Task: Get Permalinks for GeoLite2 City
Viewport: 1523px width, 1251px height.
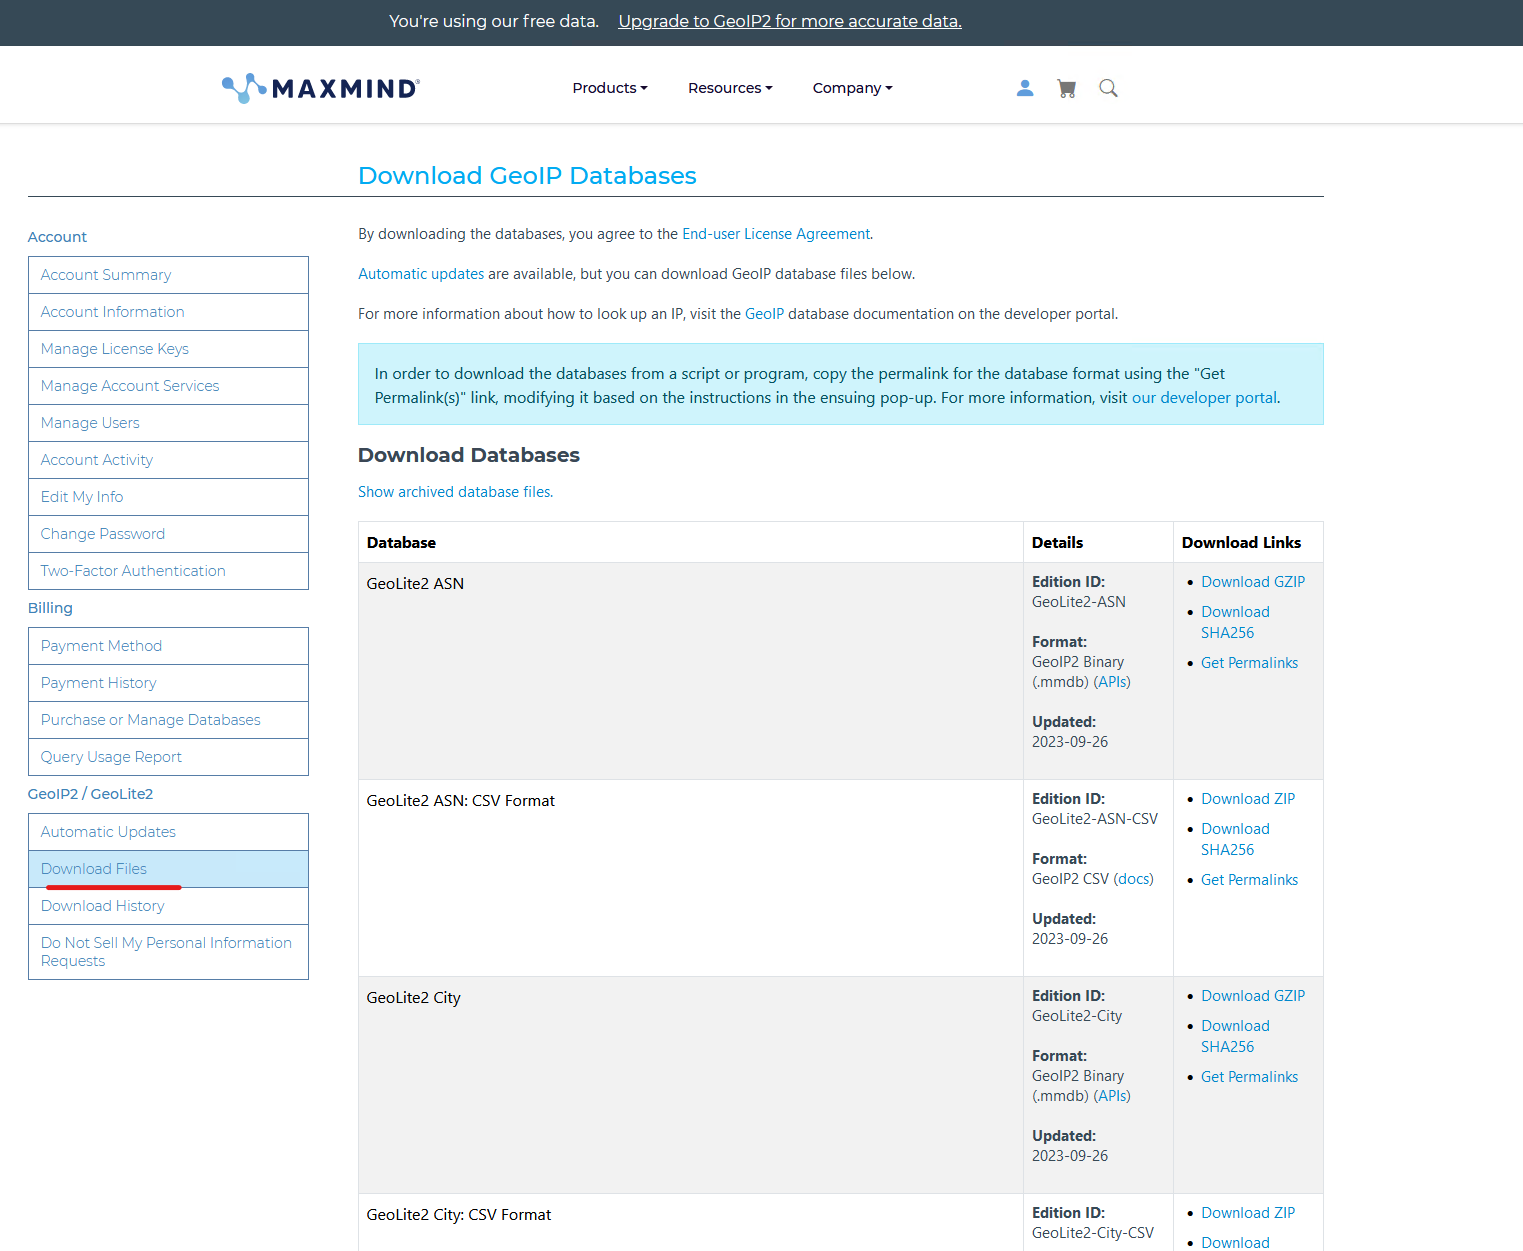Action: coord(1249,1077)
